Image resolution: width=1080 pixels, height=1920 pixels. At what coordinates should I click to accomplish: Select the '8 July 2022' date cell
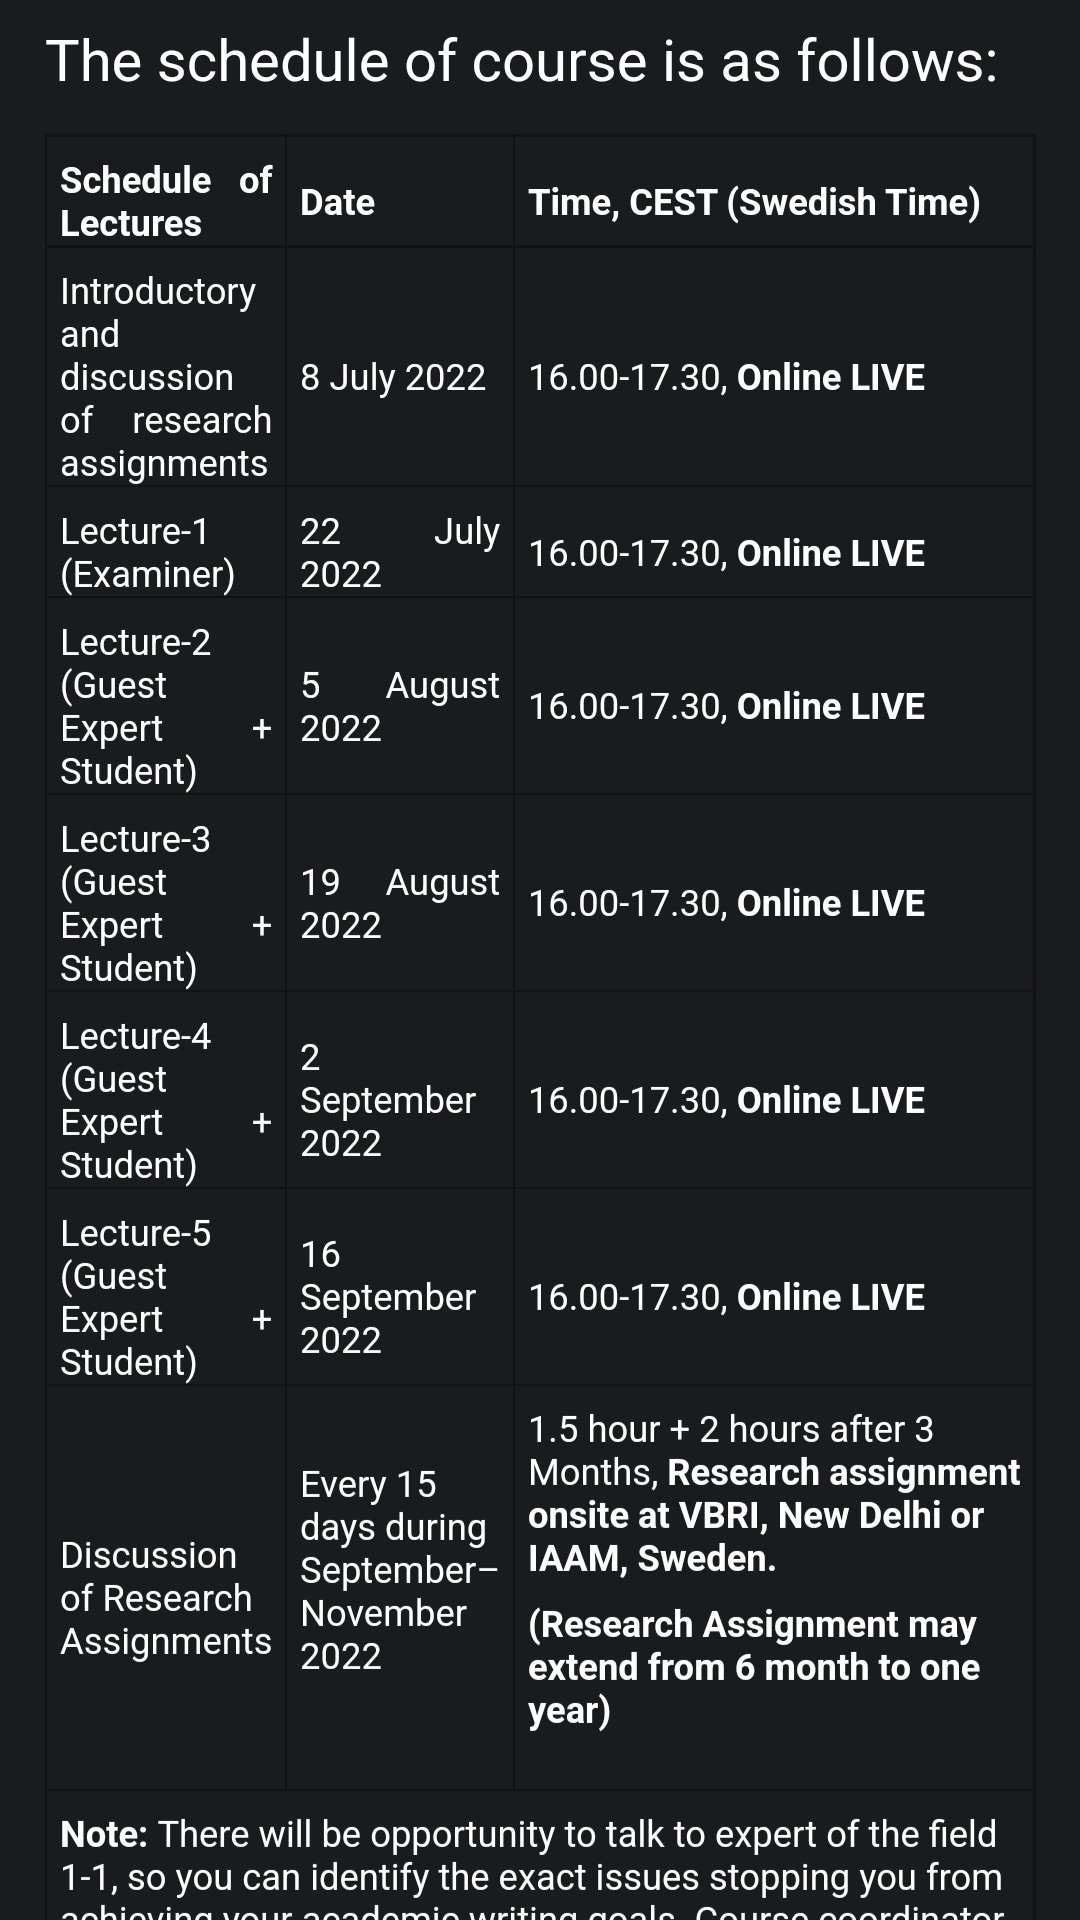393,377
